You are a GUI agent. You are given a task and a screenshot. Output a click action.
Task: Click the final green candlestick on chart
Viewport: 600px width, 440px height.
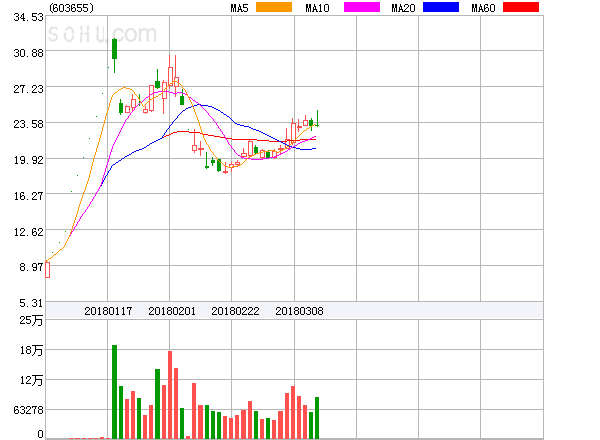click(x=317, y=119)
